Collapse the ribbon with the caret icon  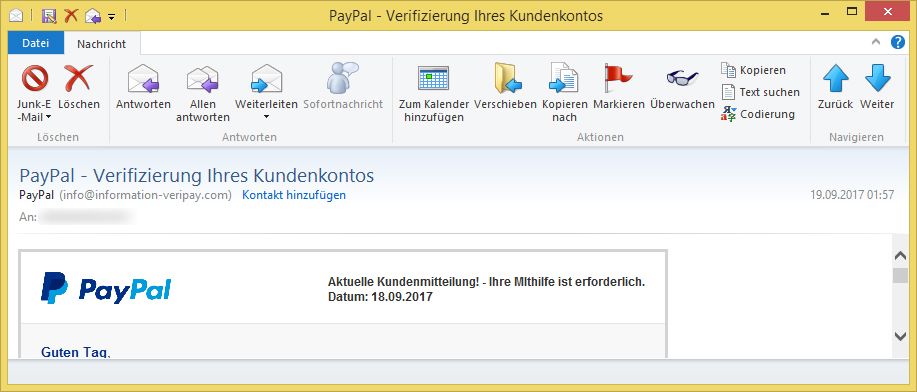pyautogui.click(x=875, y=42)
